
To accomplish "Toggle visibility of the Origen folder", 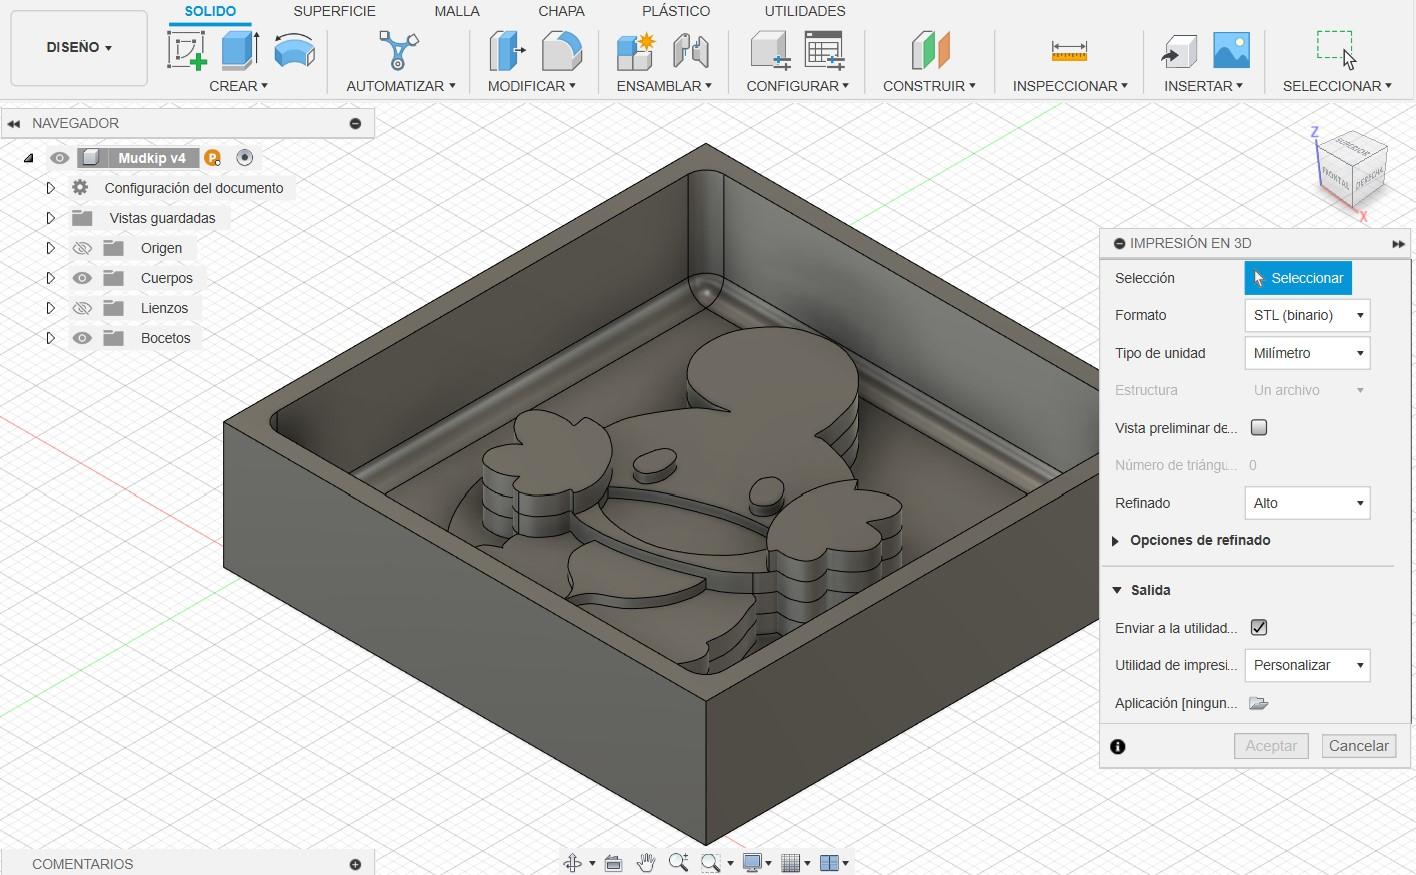I will pos(82,248).
